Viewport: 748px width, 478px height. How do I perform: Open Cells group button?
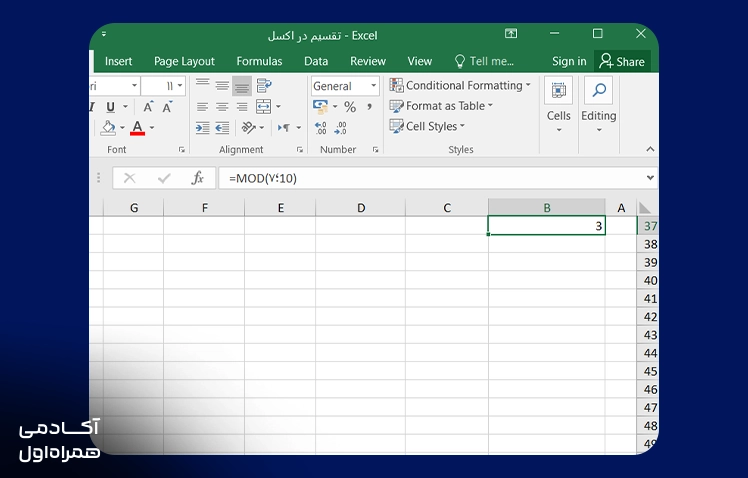[x=559, y=105]
